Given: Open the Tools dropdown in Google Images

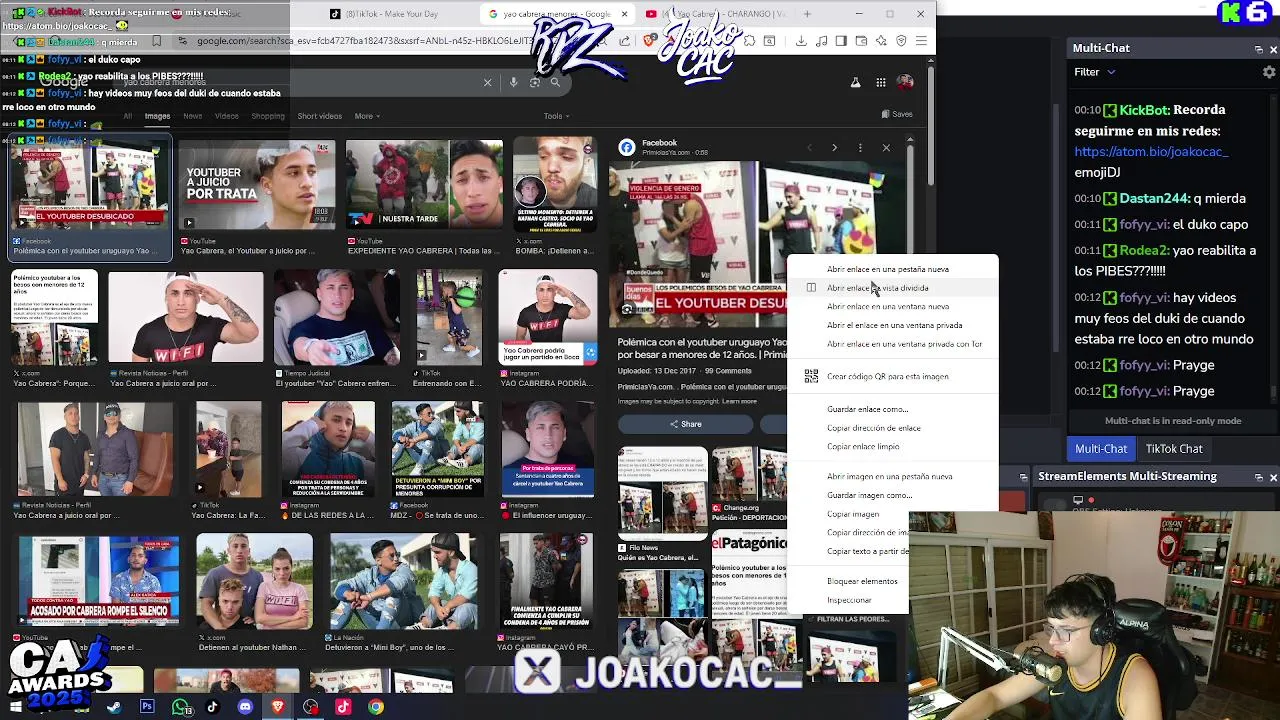Looking at the screenshot, I should tap(556, 116).
